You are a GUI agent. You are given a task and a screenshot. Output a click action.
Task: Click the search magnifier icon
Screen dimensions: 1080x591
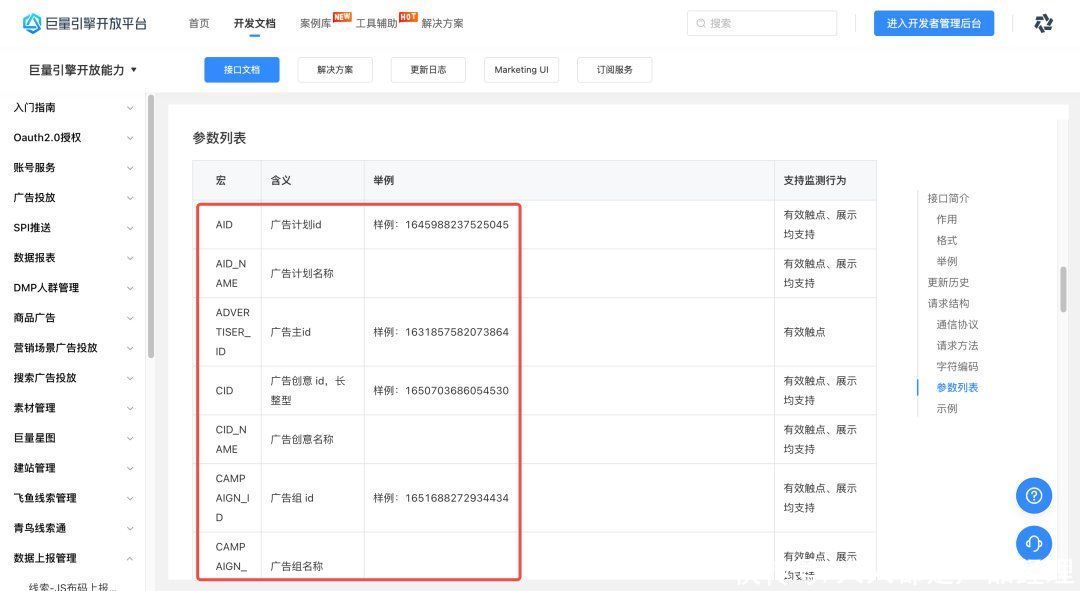(x=700, y=23)
